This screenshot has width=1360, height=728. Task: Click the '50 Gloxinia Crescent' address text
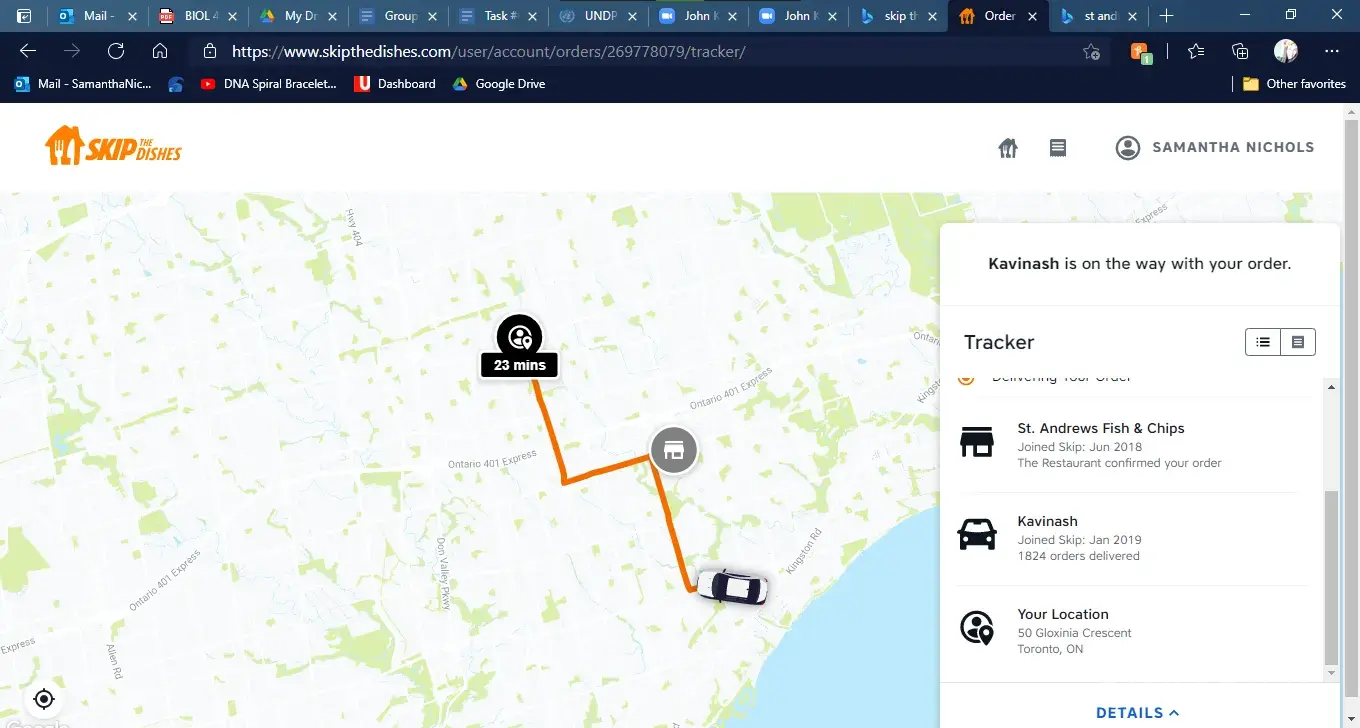(x=1075, y=633)
